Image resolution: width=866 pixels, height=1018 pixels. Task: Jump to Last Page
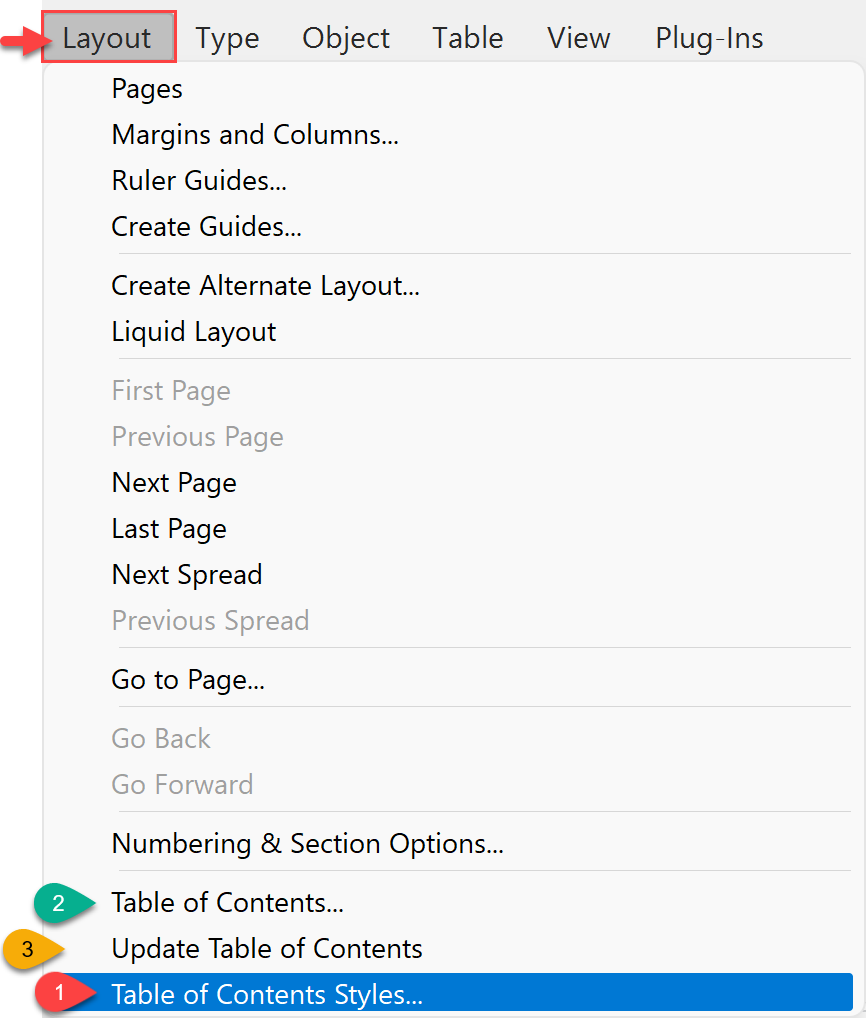[x=169, y=529]
